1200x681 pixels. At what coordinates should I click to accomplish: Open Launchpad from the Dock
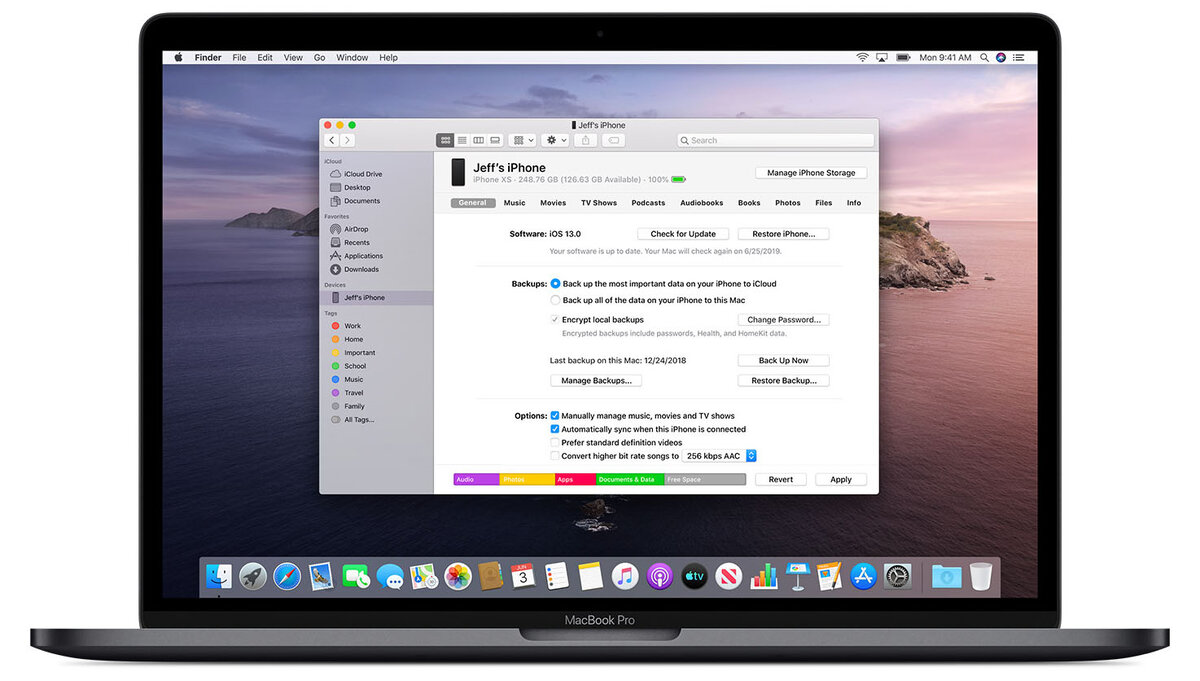[253, 576]
